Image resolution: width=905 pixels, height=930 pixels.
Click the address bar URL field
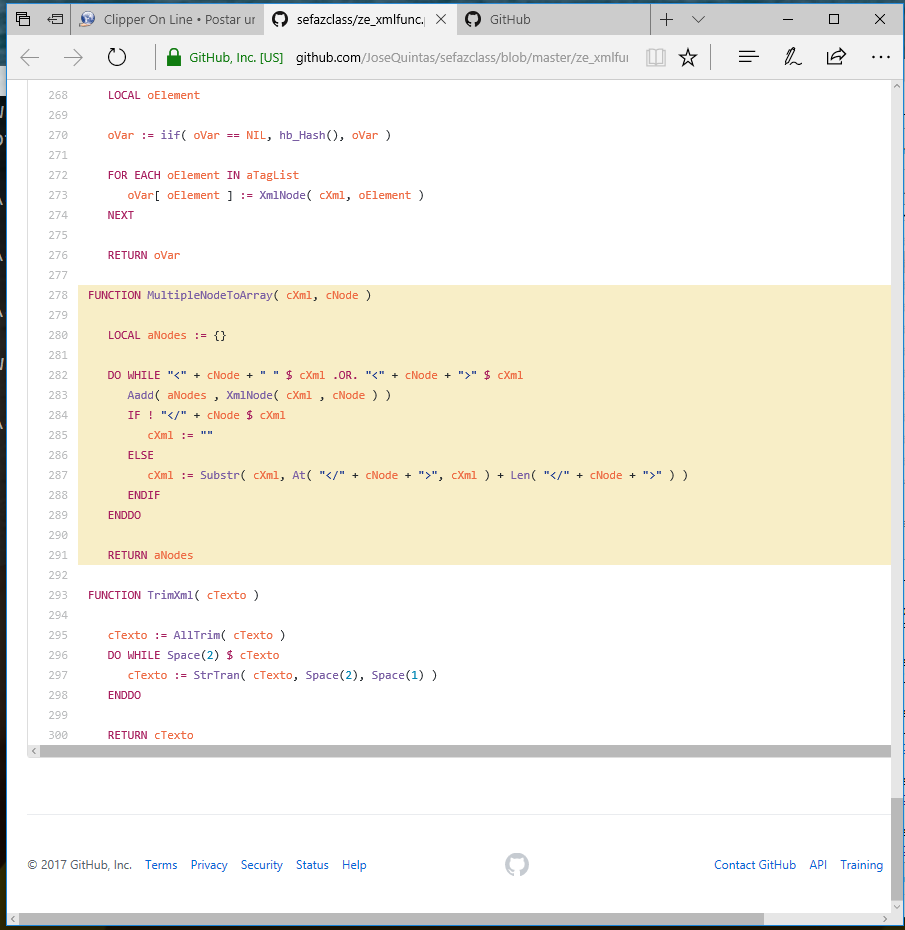click(x=460, y=58)
